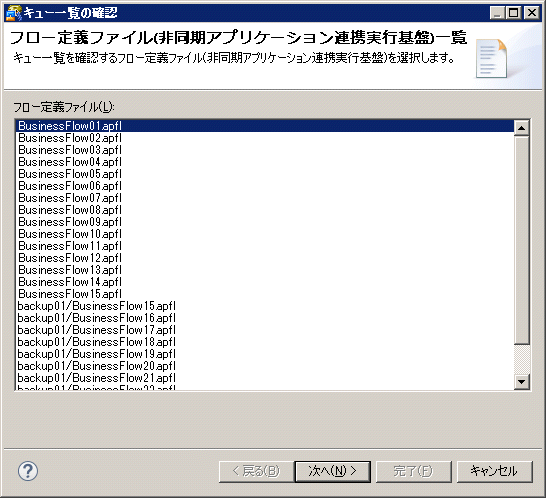Select BusinessFlow10.apfl in the list

pos(265,234)
